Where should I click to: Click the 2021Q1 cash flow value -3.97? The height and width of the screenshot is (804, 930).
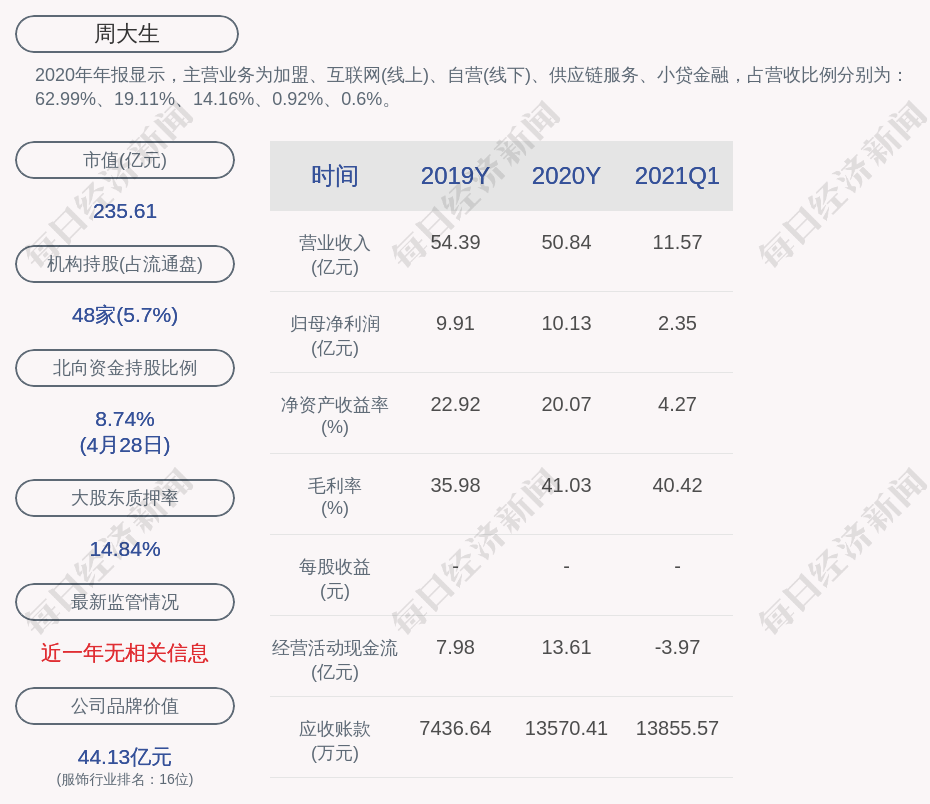(677, 647)
